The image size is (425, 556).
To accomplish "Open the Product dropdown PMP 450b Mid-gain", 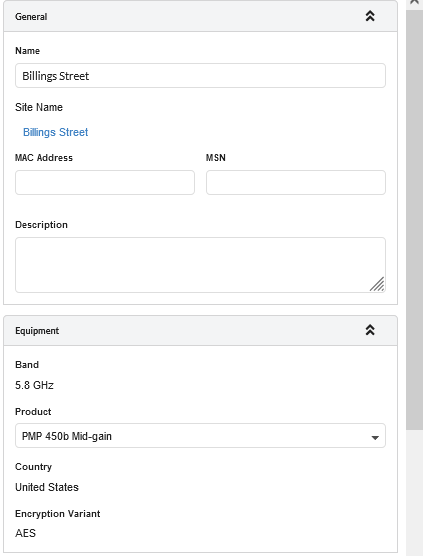I will tap(200, 435).
